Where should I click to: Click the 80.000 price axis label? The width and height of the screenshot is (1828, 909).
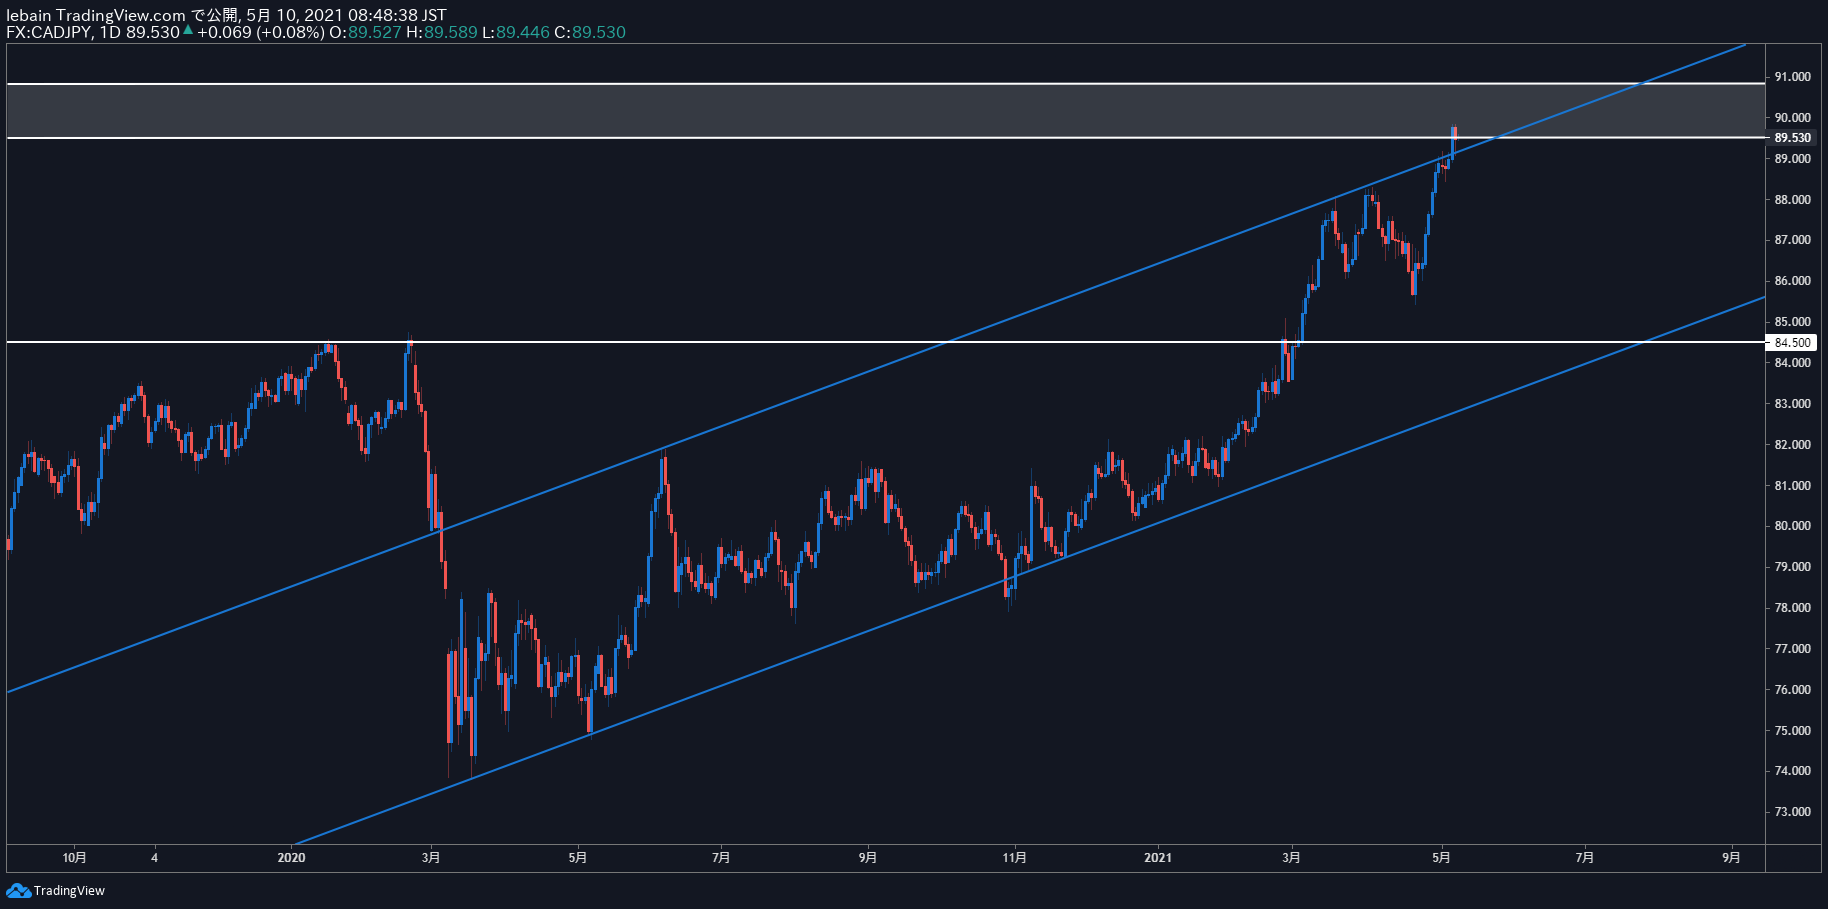point(1792,526)
